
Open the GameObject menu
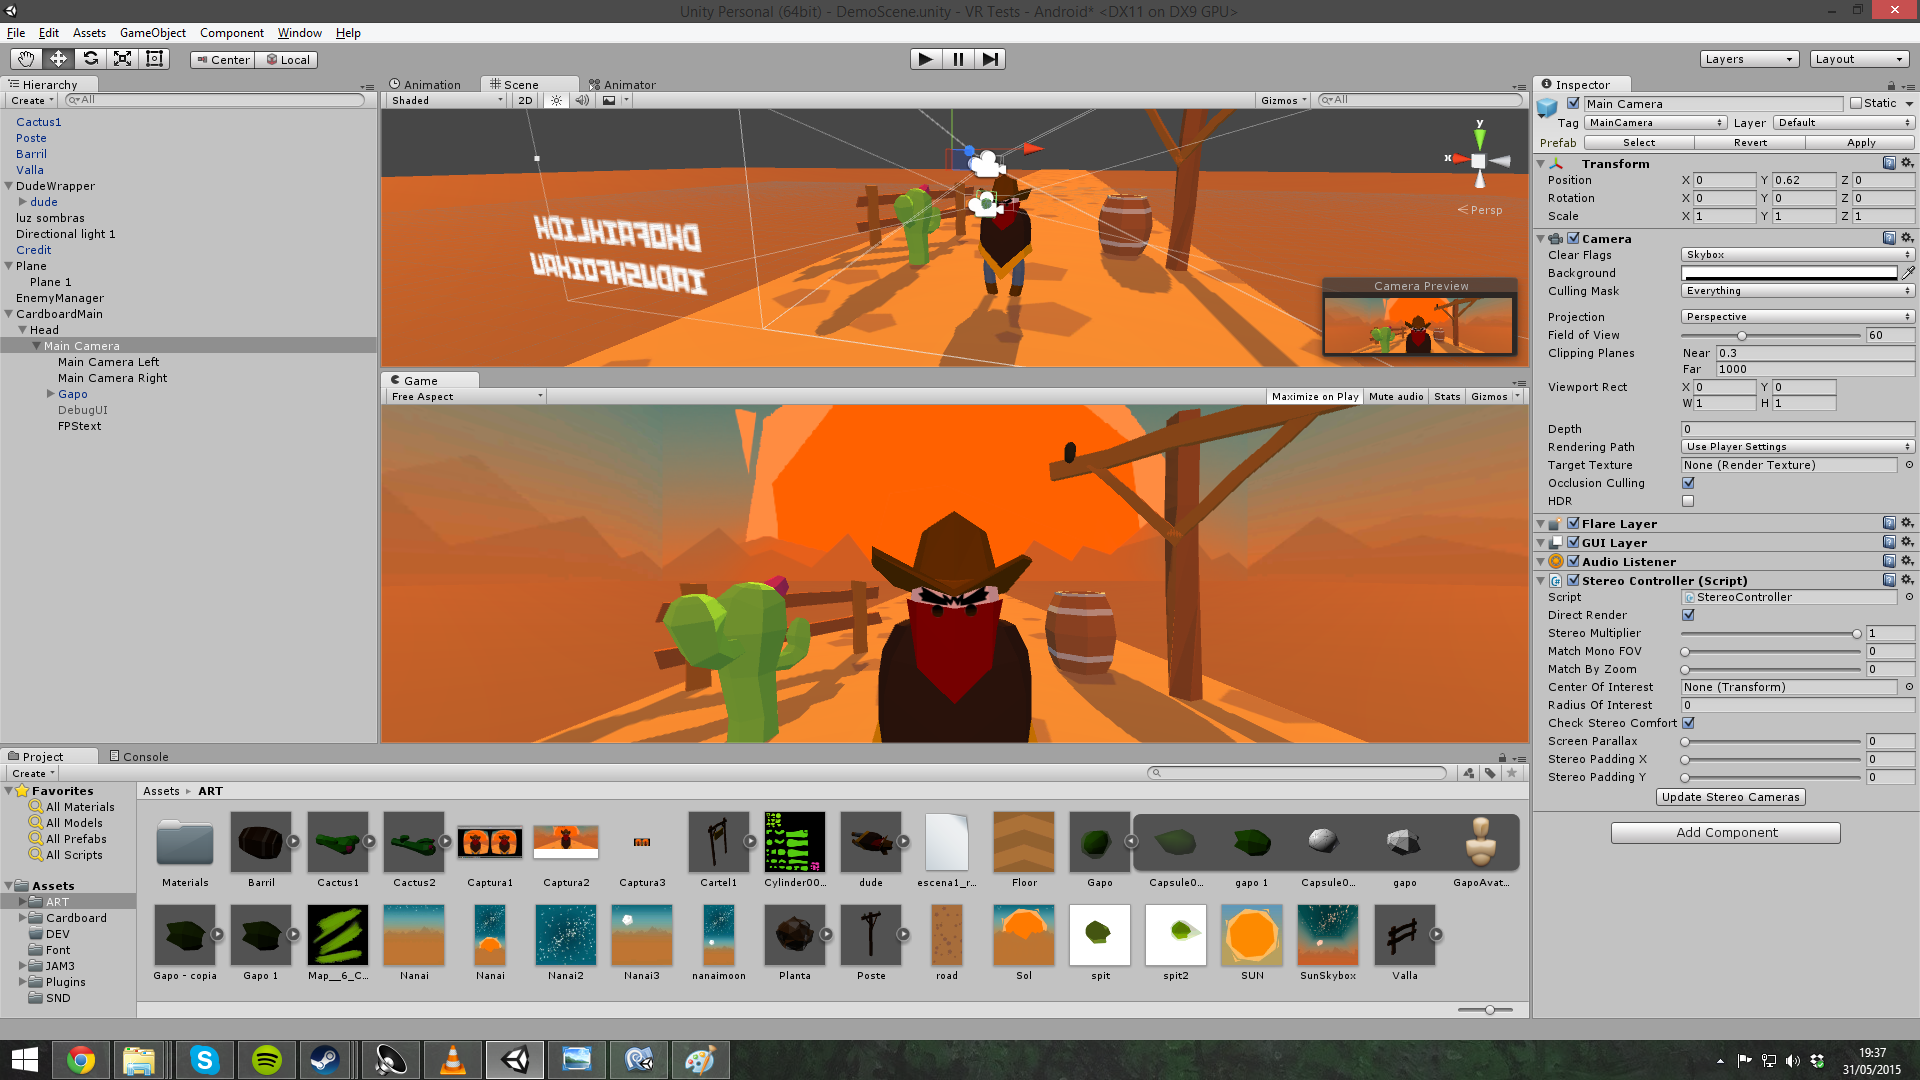[x=152, y=33]
